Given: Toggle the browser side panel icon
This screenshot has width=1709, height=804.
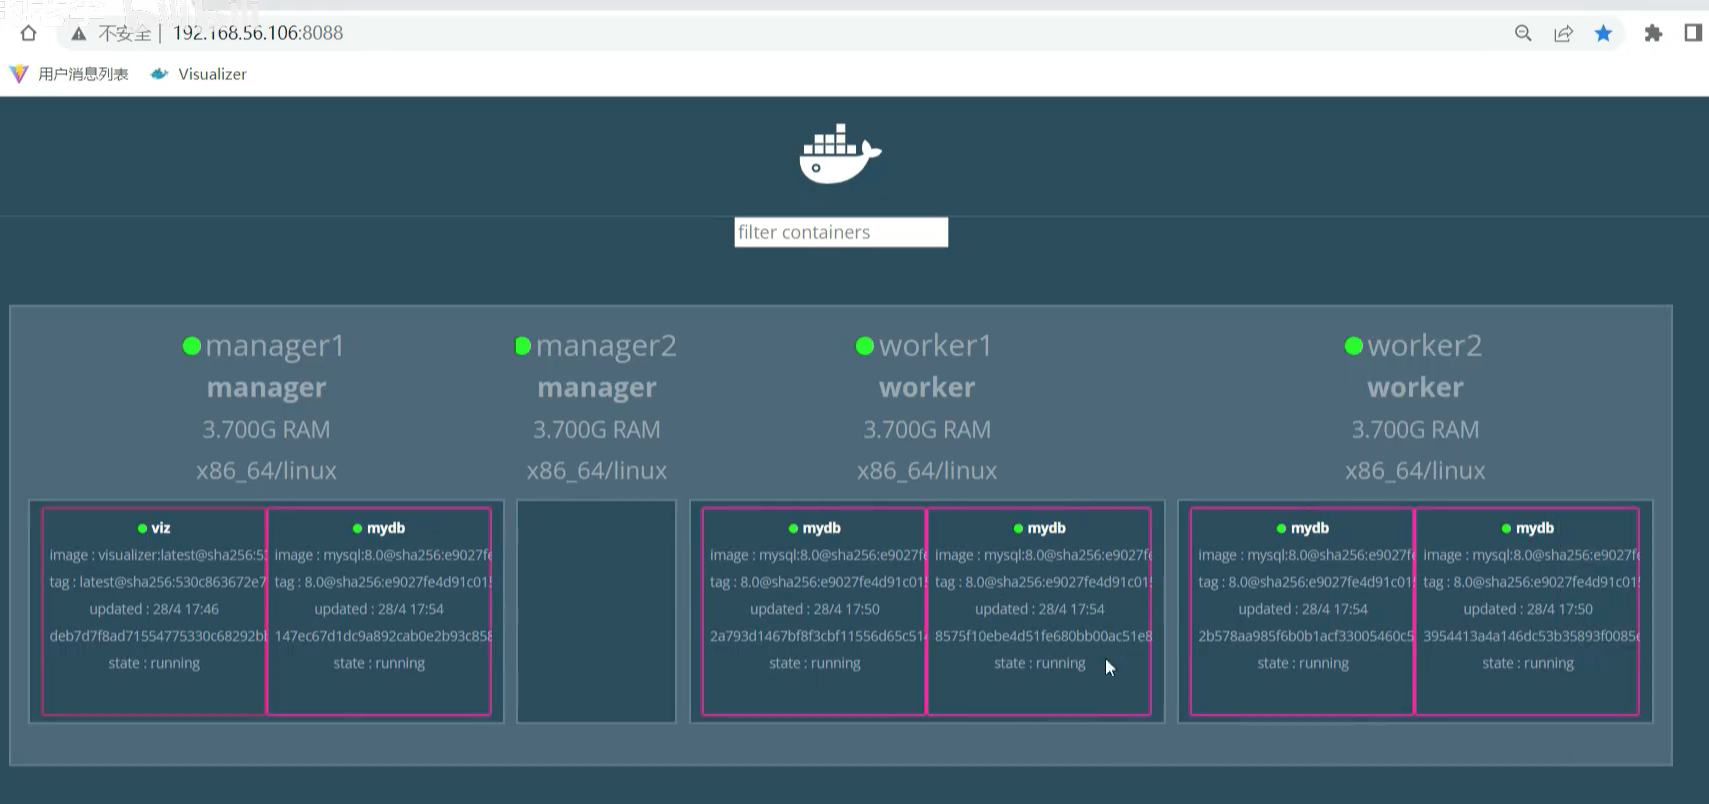Looking at the screenshot, I should pyautogui.click(x=1693, y=33).
